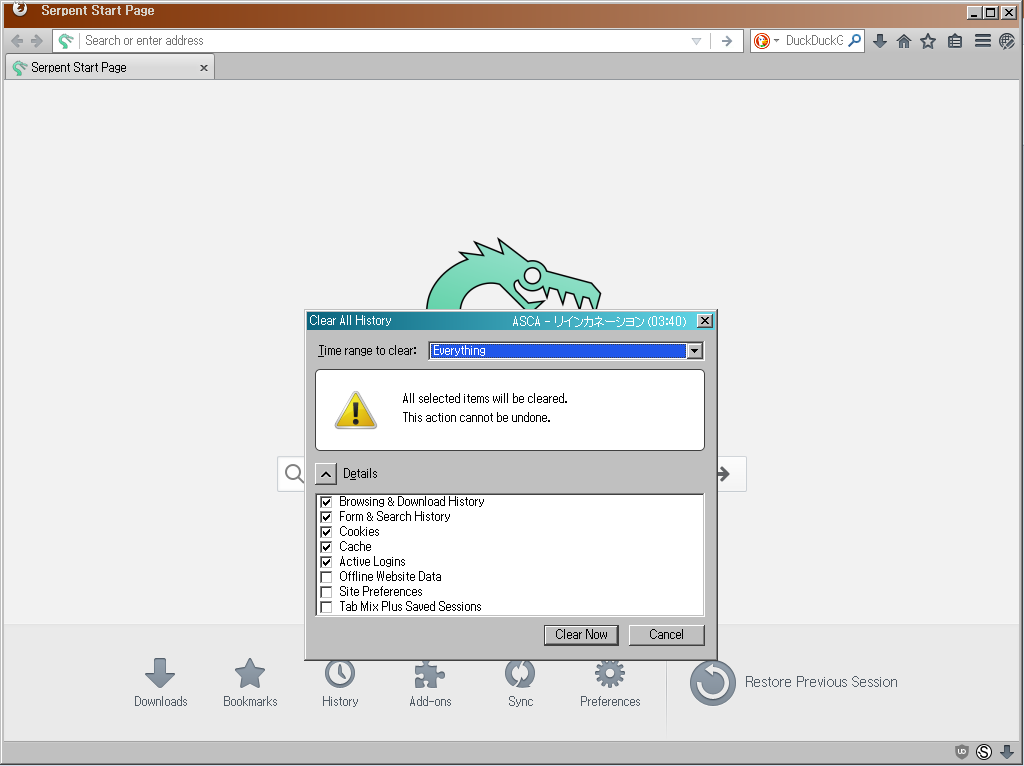Image resolution: width=1024 pixels, height=766 pixels.
Task: Click Cancel in Clear All History dialog
Action: [x=666, y=635]
